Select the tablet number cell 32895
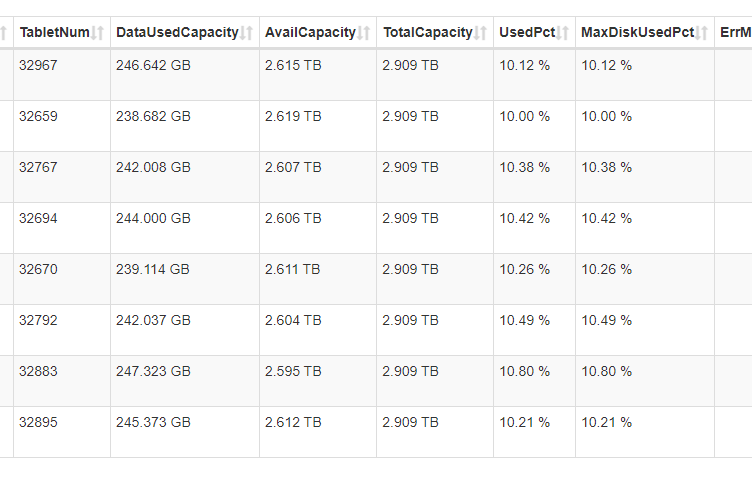The width and height of the screenshot is (752, 478). pyautogui.click(x=39, y=423)
